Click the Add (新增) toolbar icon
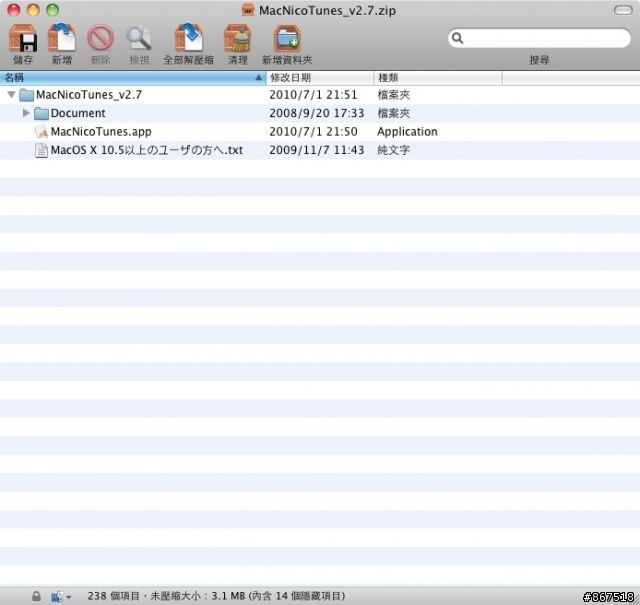 (62, 38)
